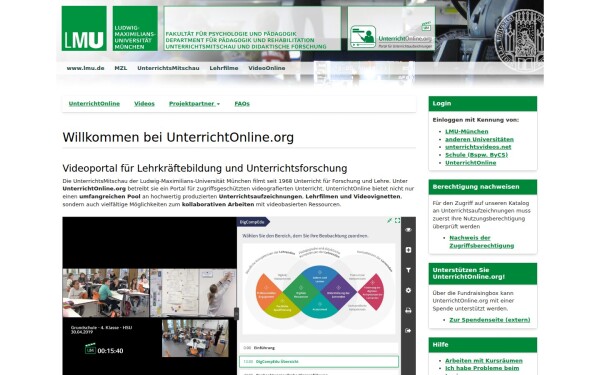600x375 pixels.
Task: Expand the Projektpartner dropdown menu
Action: coord(194,104)
